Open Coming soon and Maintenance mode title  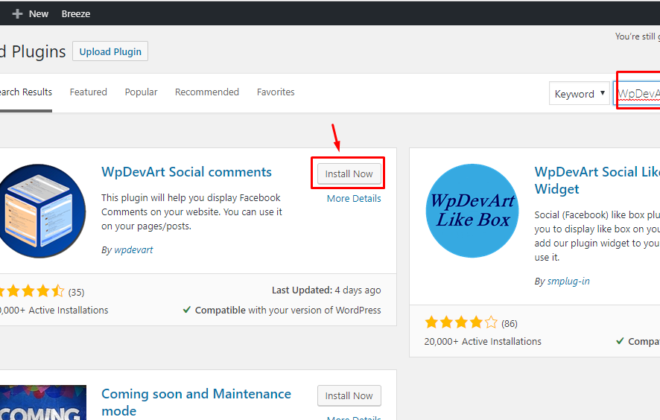196,402
